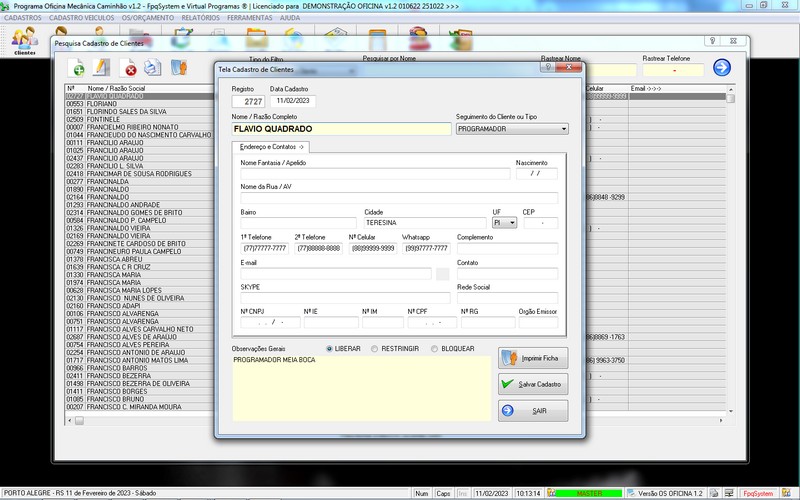Viewport: 800px width, 500px height.
Task: Click the Clientes icon in main toolbar
Action: click(x=24, y=40)
